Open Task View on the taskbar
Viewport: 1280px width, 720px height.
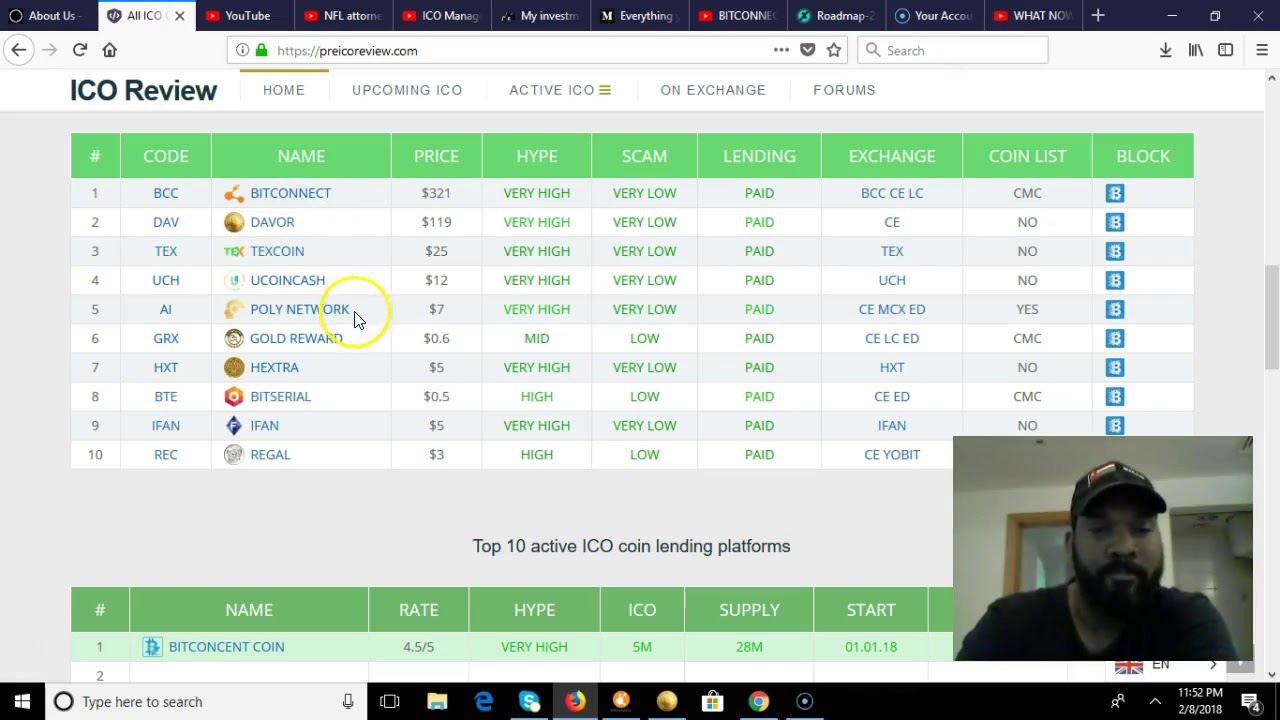(x=390, y=702)
